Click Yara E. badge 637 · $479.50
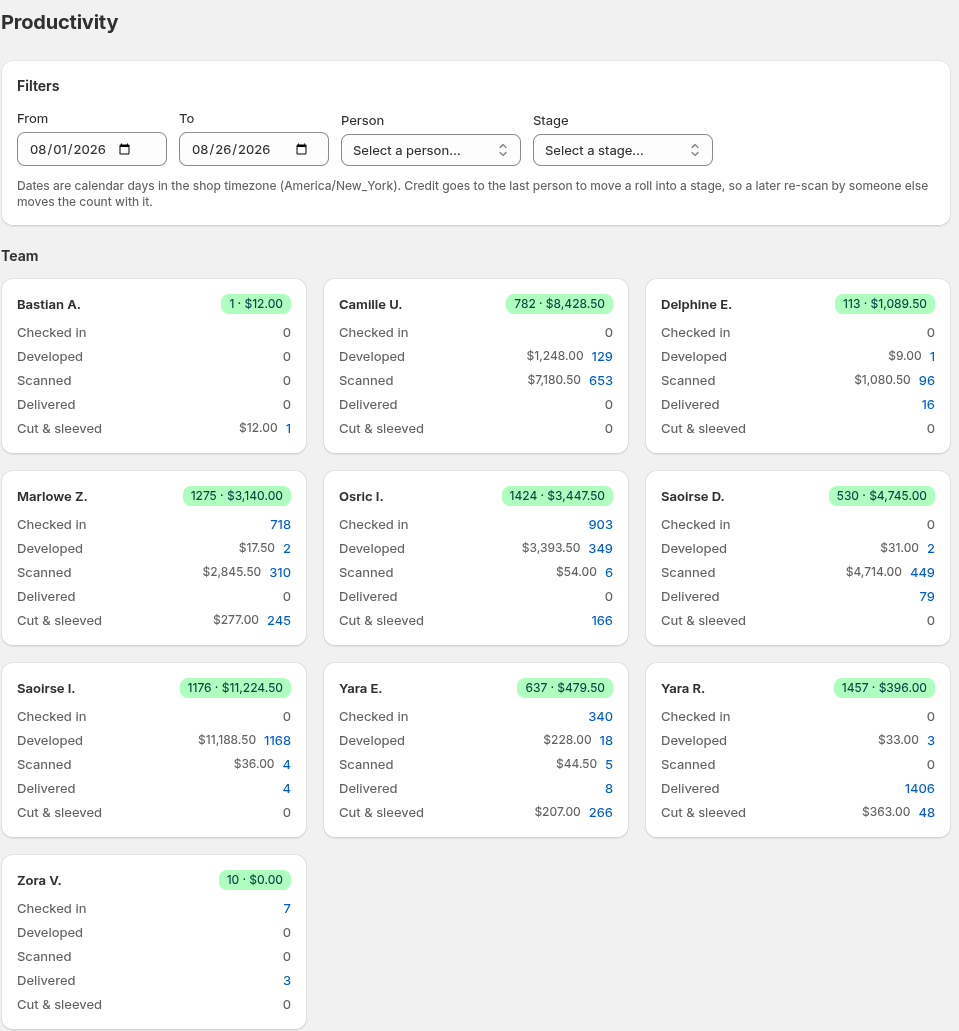Screen dimensions: 959x1031 tap(564, 688)
